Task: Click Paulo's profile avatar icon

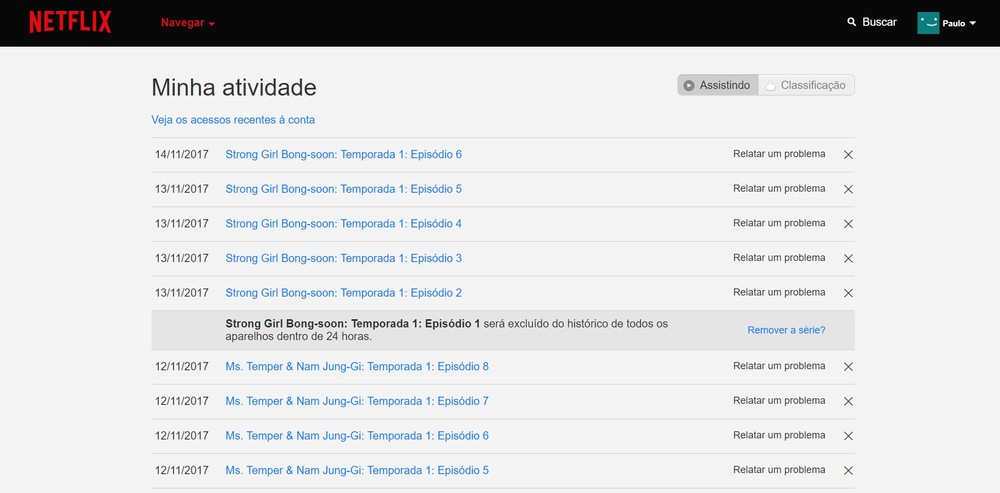Action: pyautogui.click(x=928, y=23)
